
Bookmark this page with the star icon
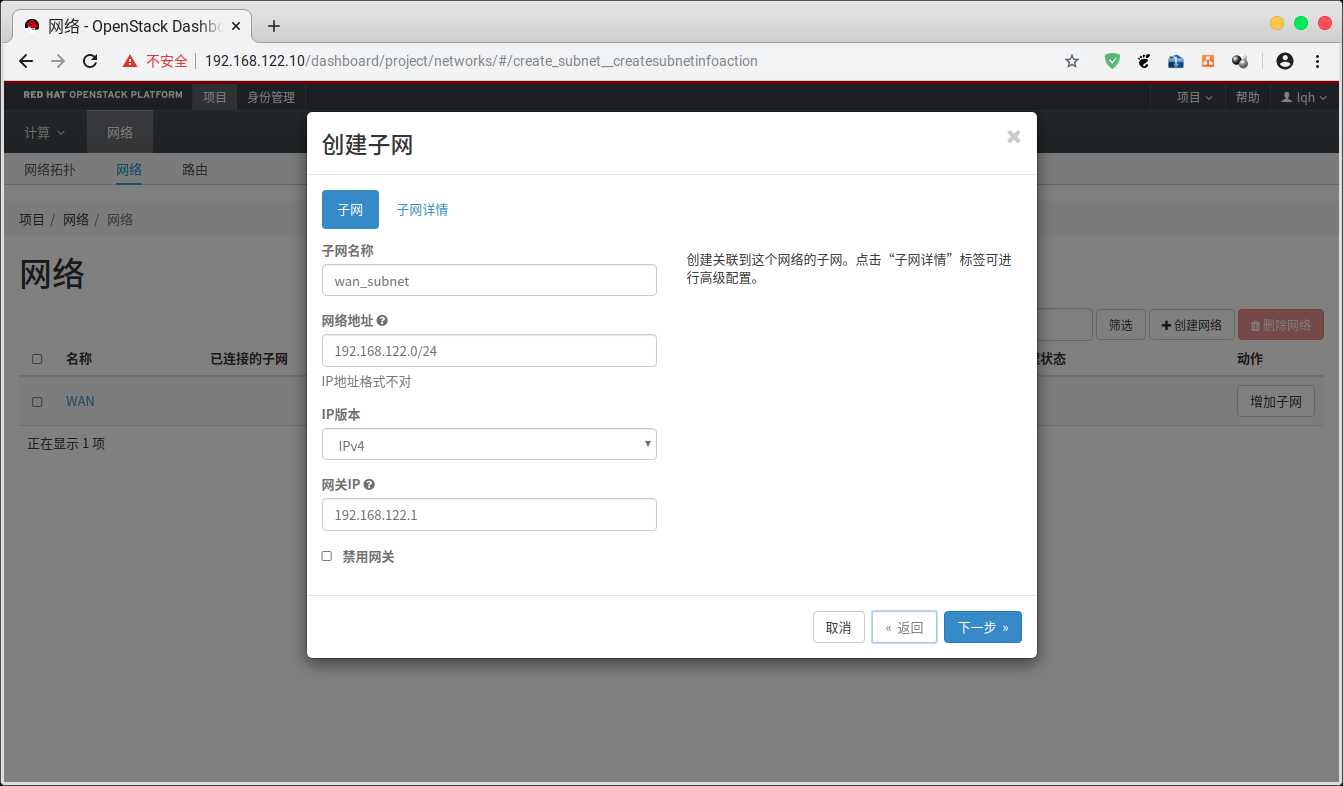tap(1072, 61)
